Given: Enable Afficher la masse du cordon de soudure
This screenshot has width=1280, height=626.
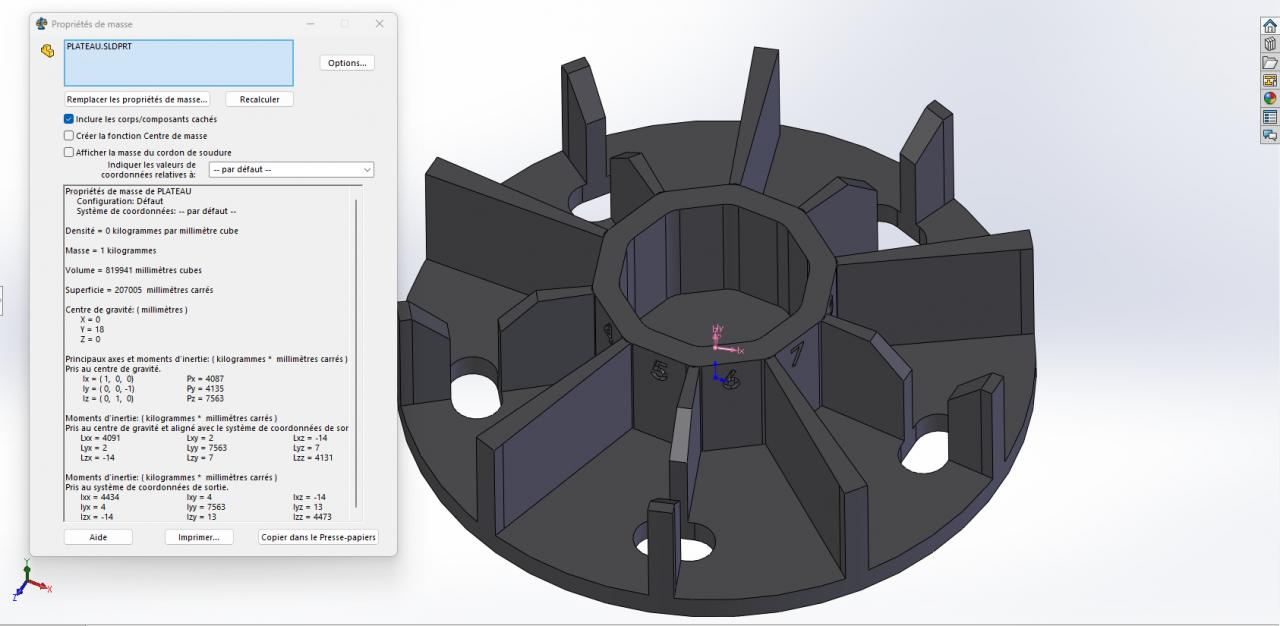Looking at the screenshot, I should (x=69, y=152).
